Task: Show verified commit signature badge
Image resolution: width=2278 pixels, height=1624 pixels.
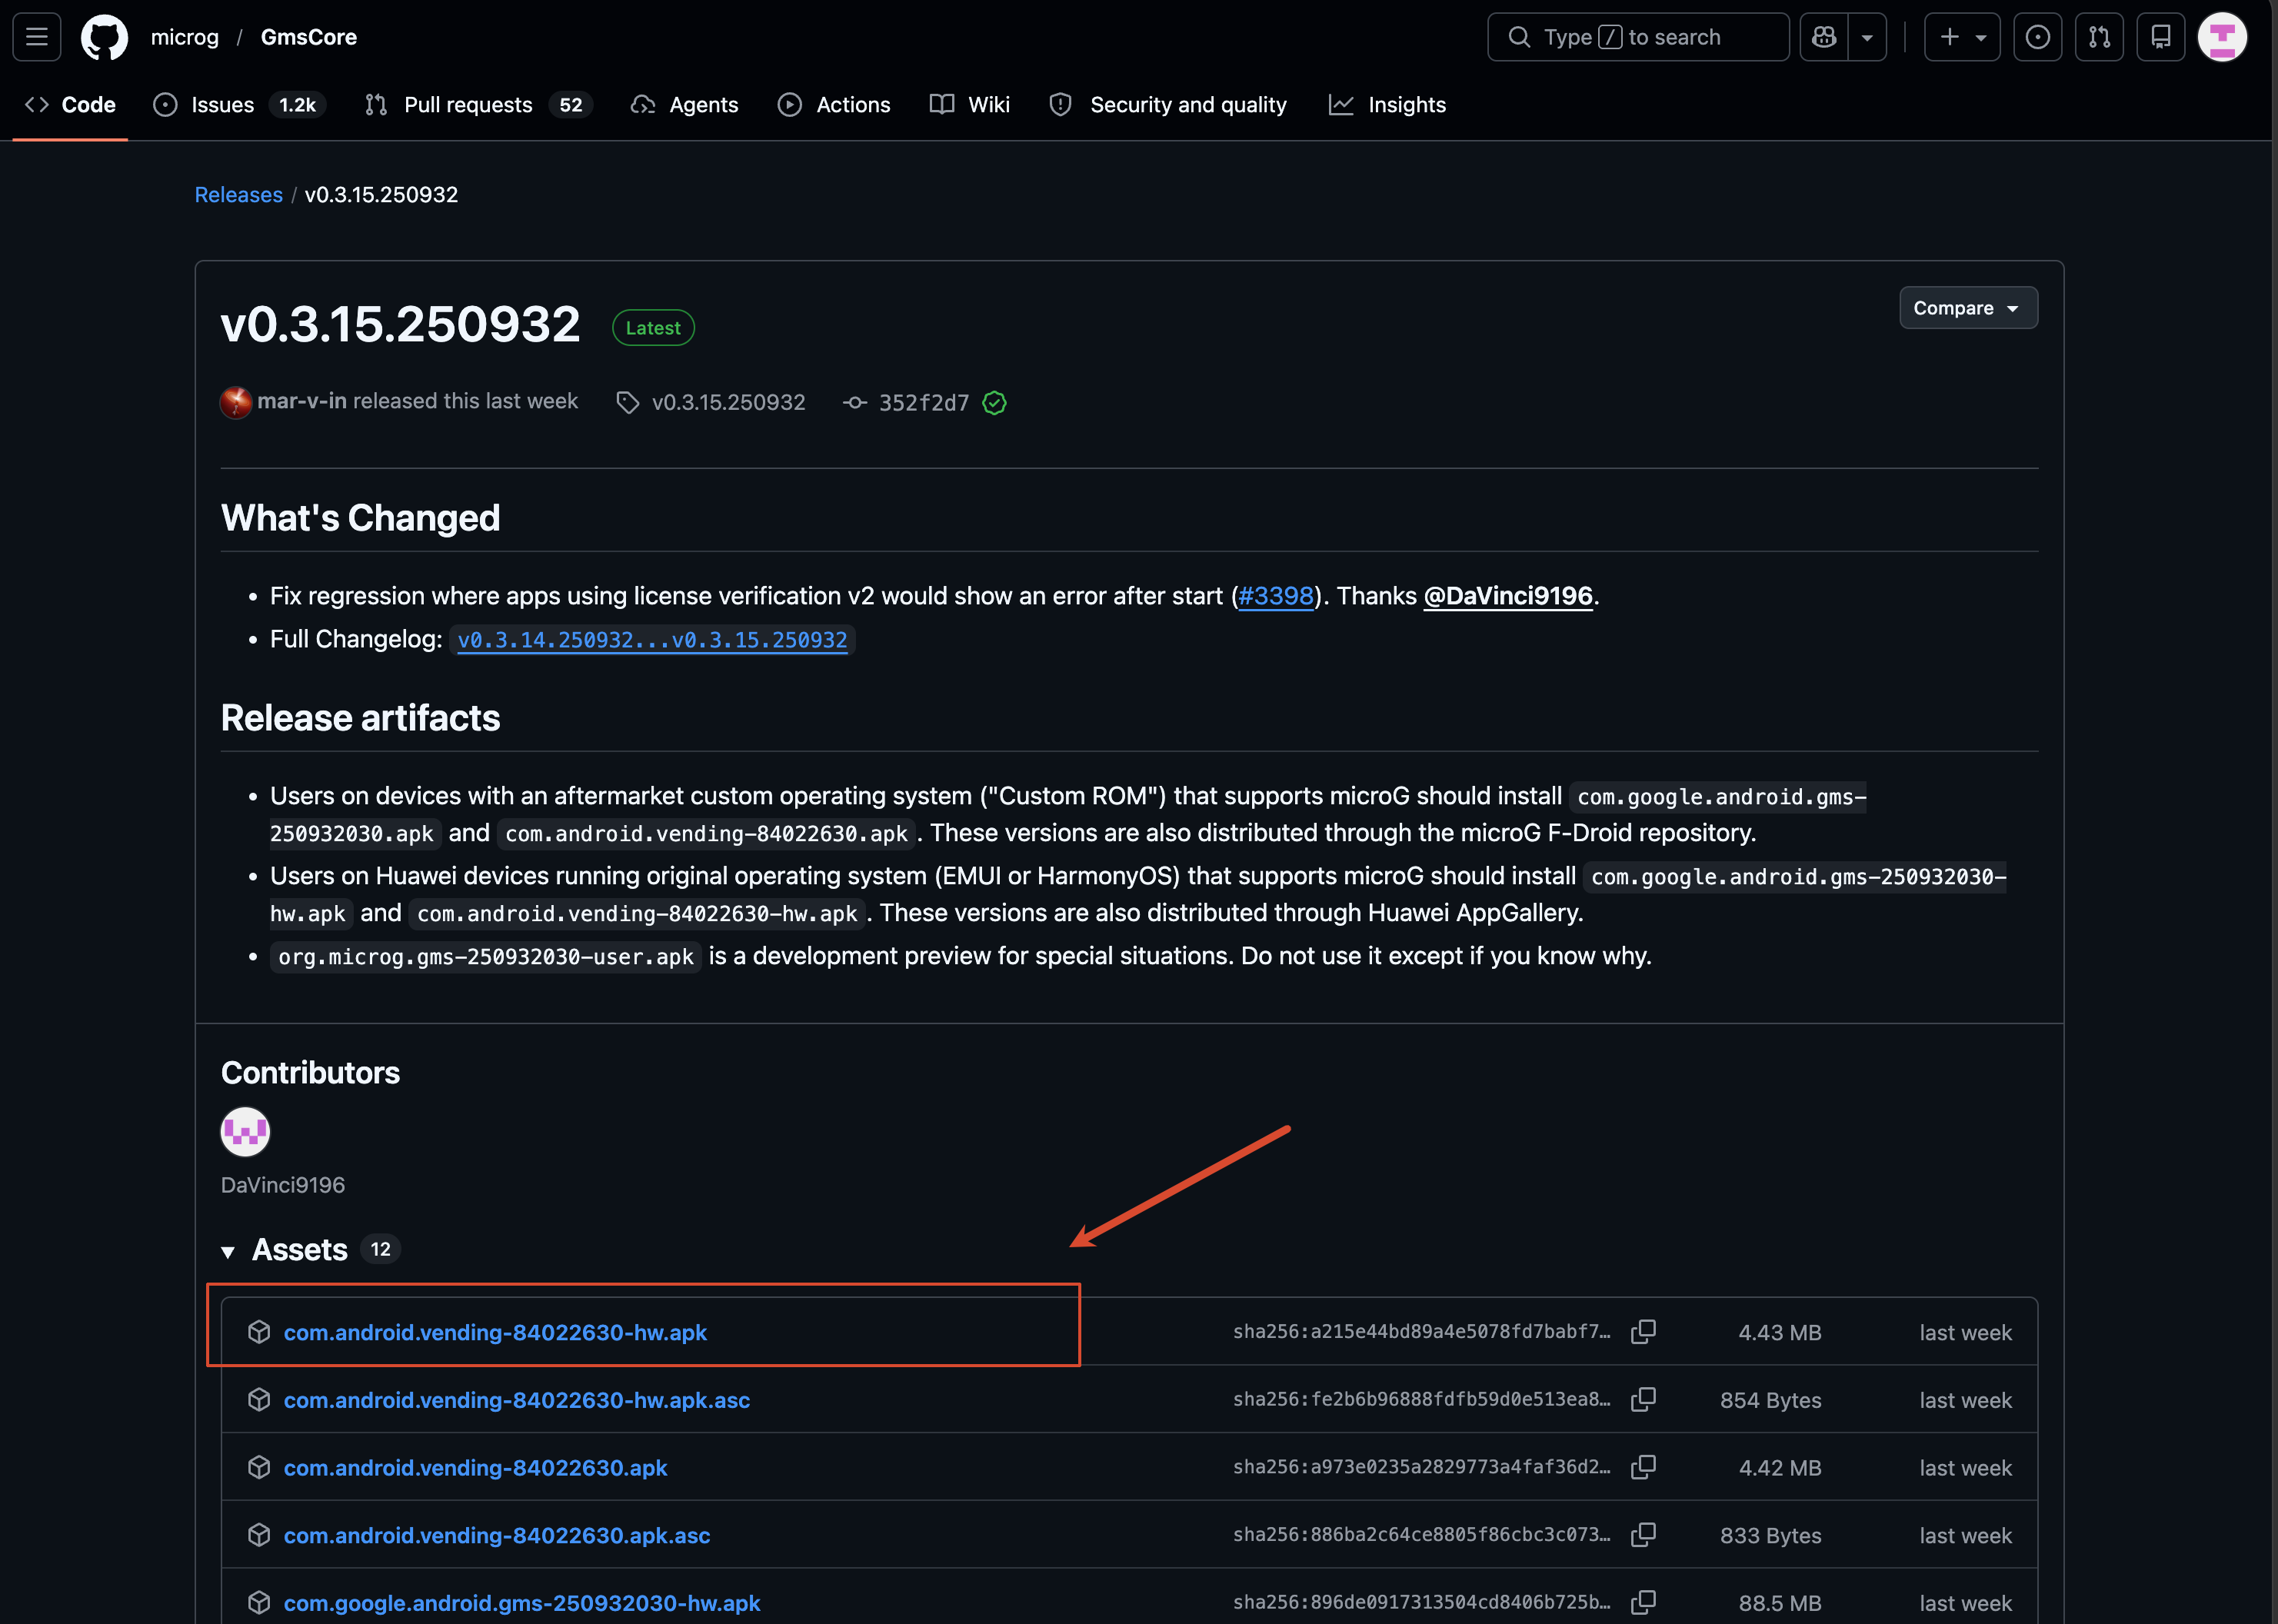Action: tap(994, 402)
